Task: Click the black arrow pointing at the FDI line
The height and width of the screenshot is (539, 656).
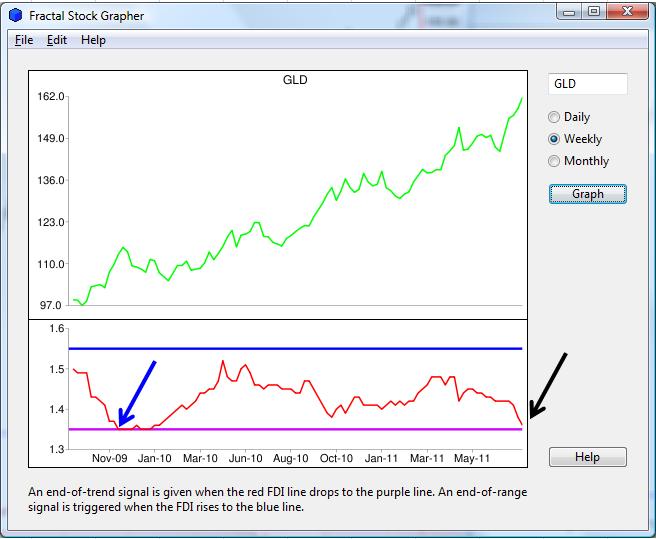Action: pyautogui.click(x=548, y=385)
